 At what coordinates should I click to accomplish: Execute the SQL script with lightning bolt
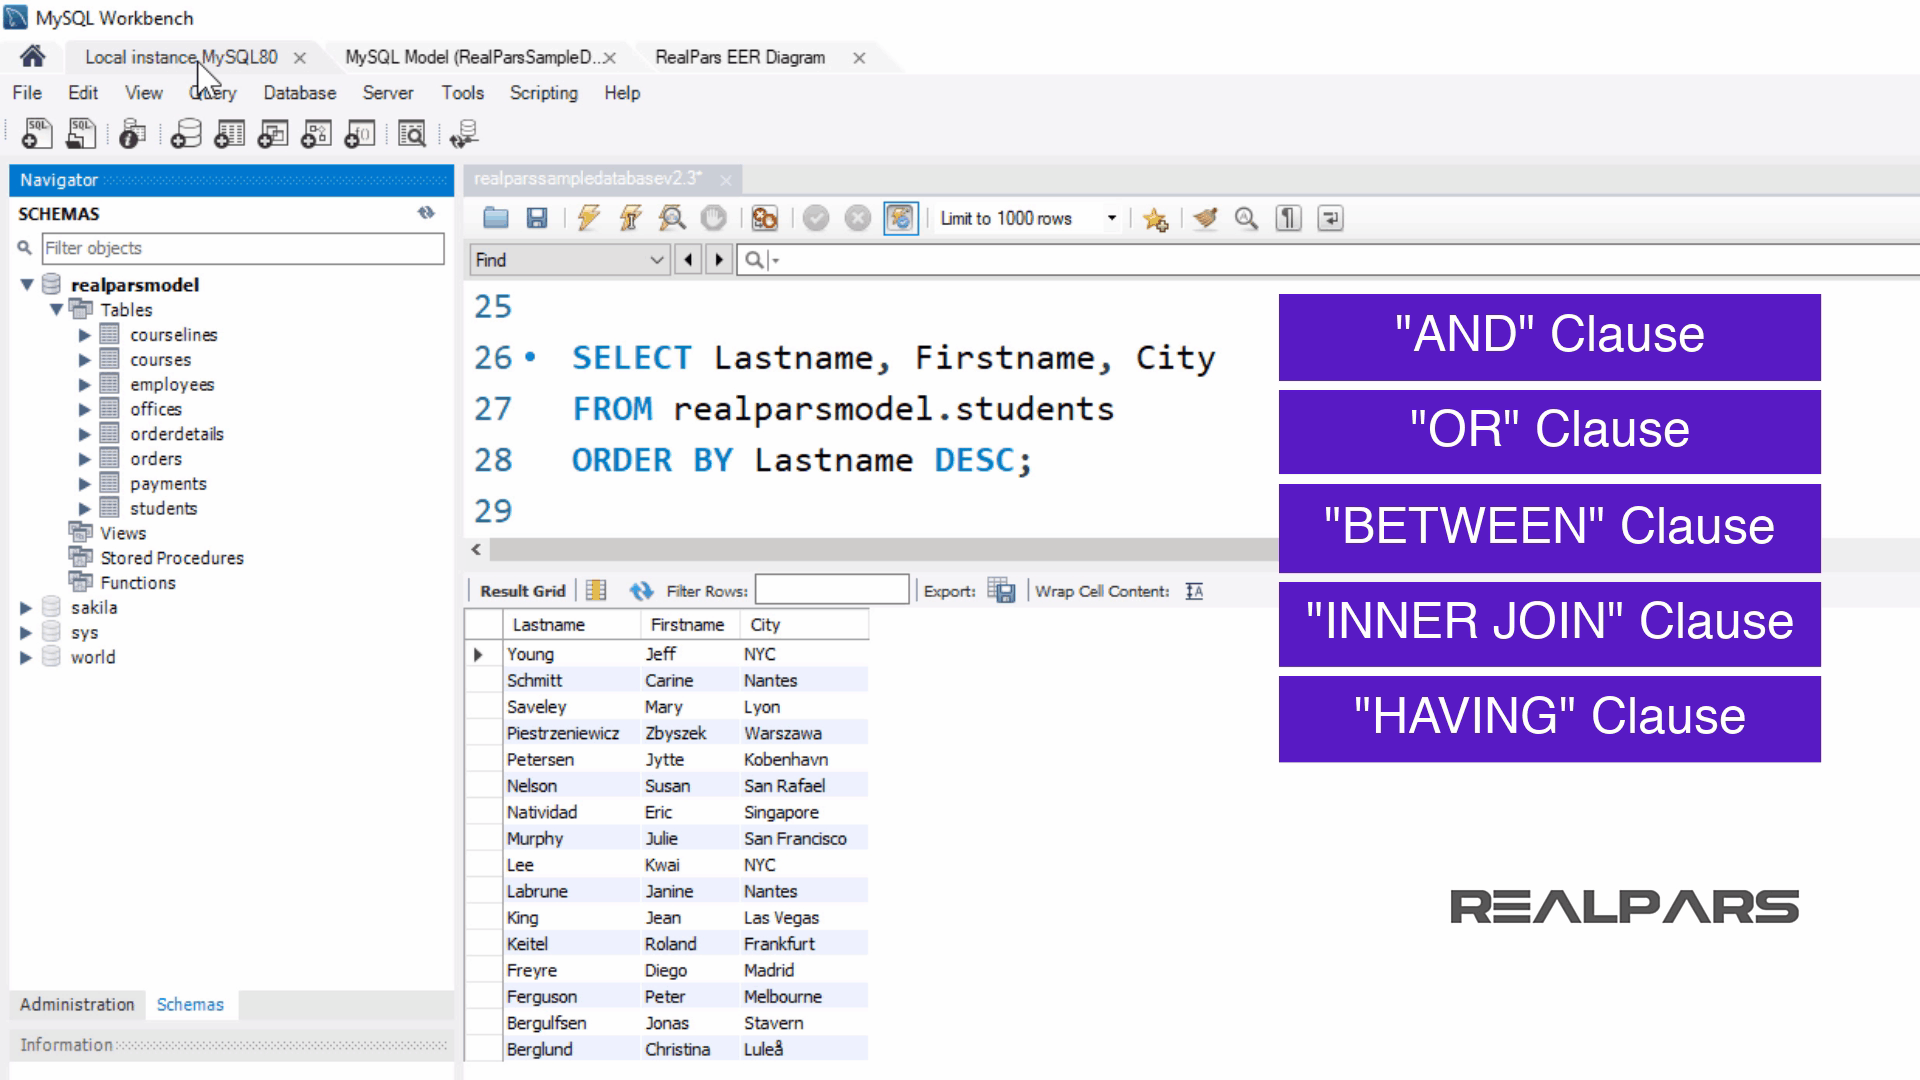tap(588, 218)
